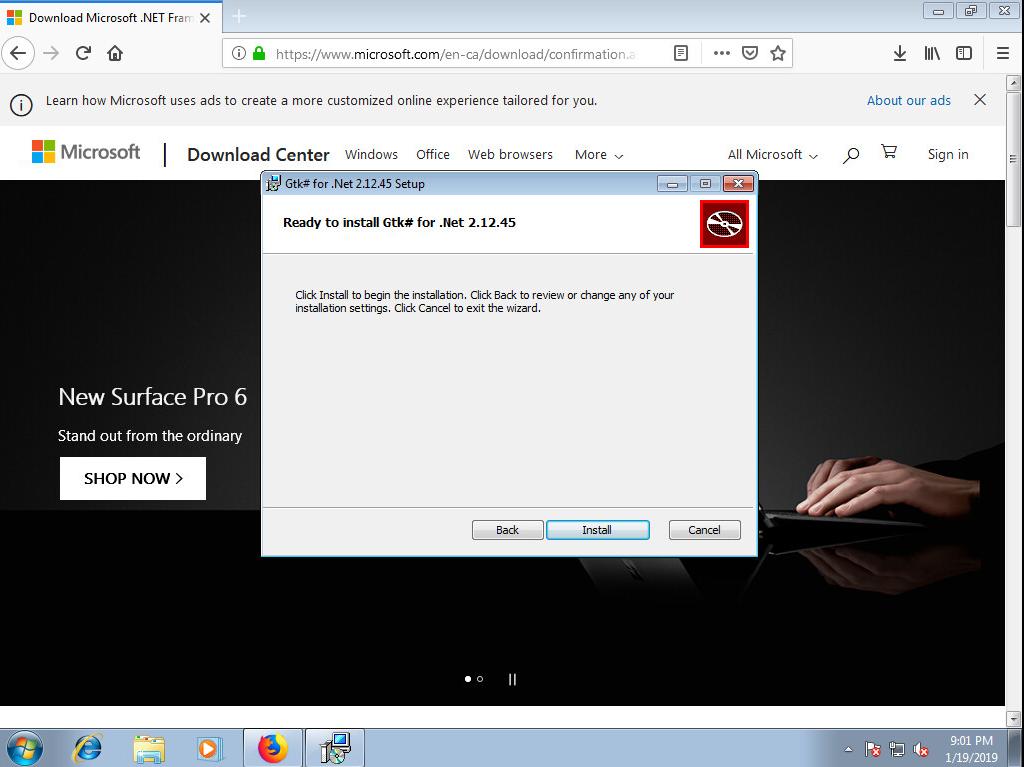The width and height of the screenshot is (1024, 767).
Task: Launch Internet Explorer from taskbar
Action: point(88,748)
